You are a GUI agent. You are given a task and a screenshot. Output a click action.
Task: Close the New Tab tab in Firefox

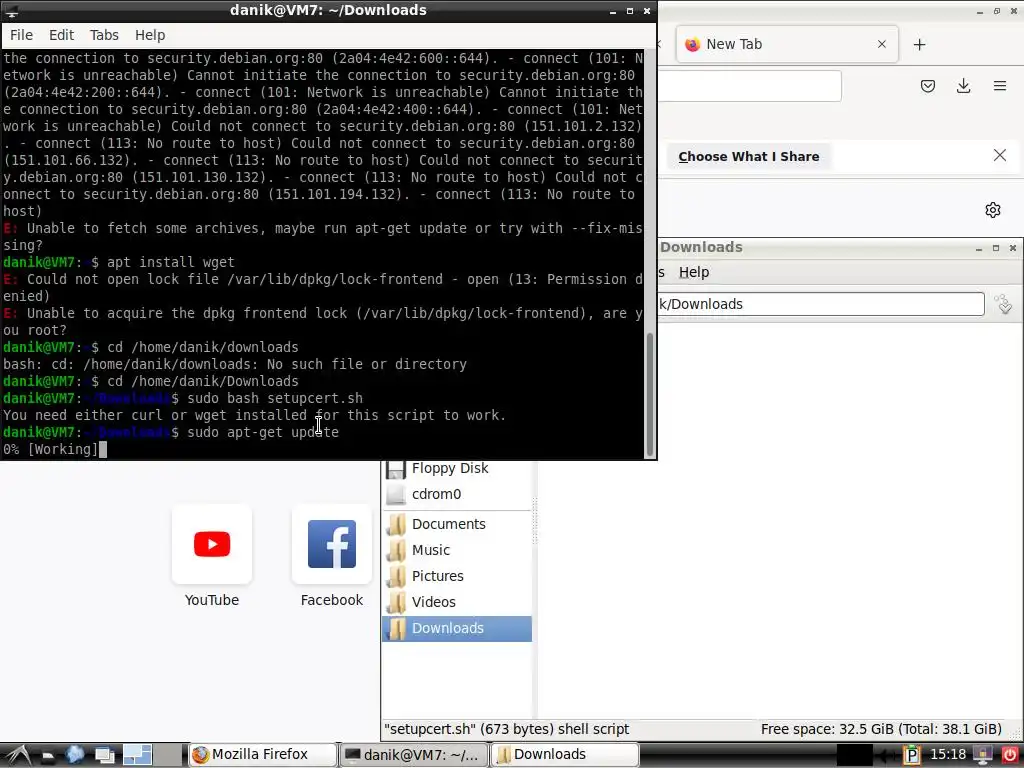click(882, 44)
